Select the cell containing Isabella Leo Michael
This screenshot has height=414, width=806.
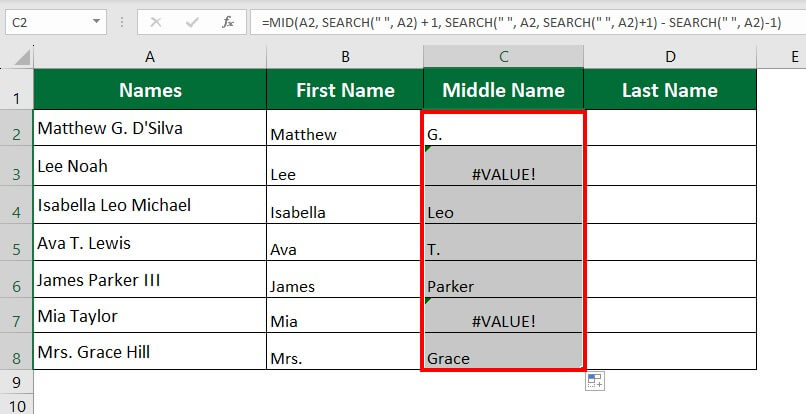[x=150, y=205]
